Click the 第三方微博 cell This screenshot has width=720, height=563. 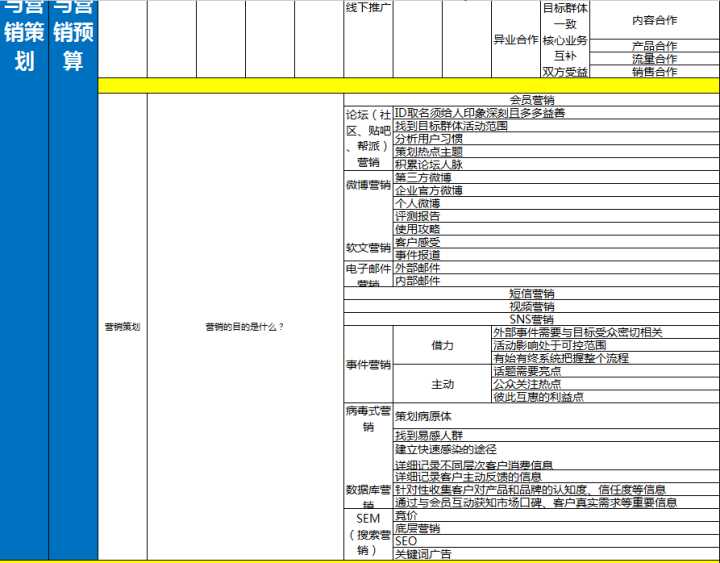point(416,177)
